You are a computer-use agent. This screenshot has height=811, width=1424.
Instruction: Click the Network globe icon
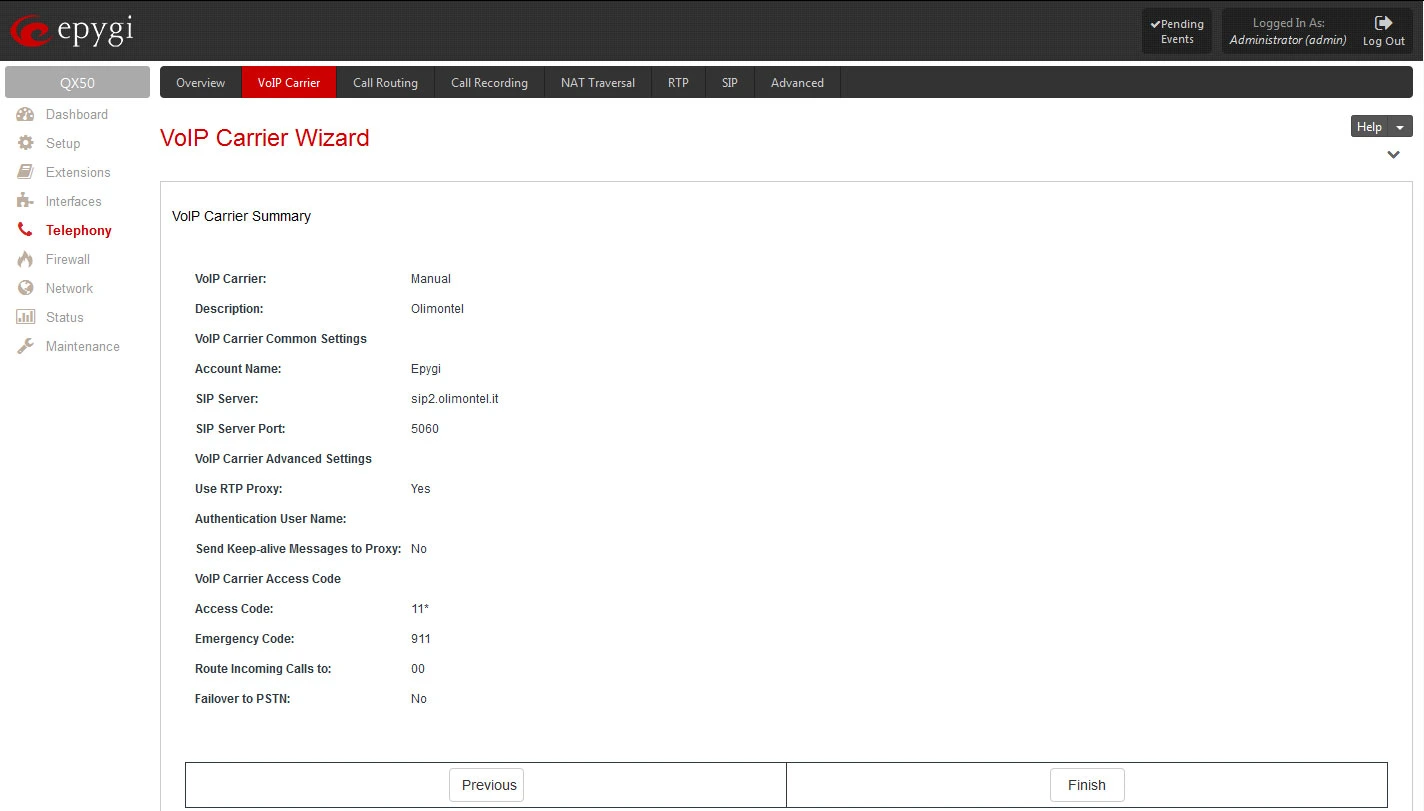point(26,288)
